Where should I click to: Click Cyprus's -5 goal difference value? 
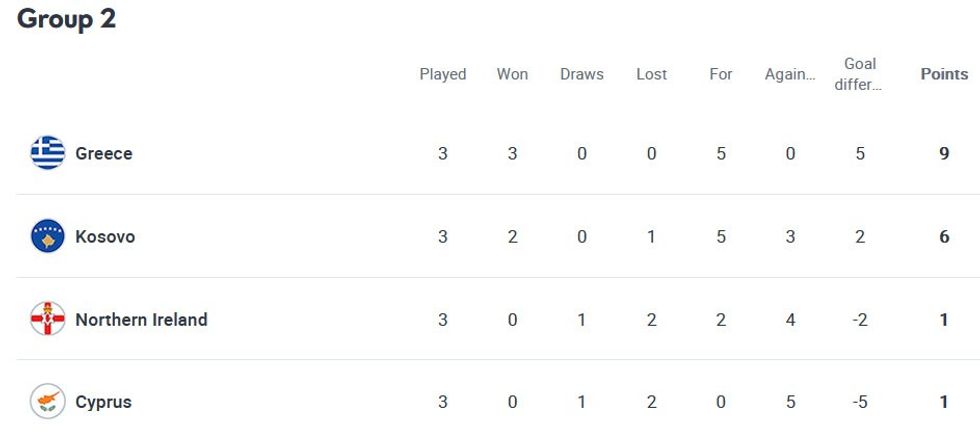(x=860, y=402)
